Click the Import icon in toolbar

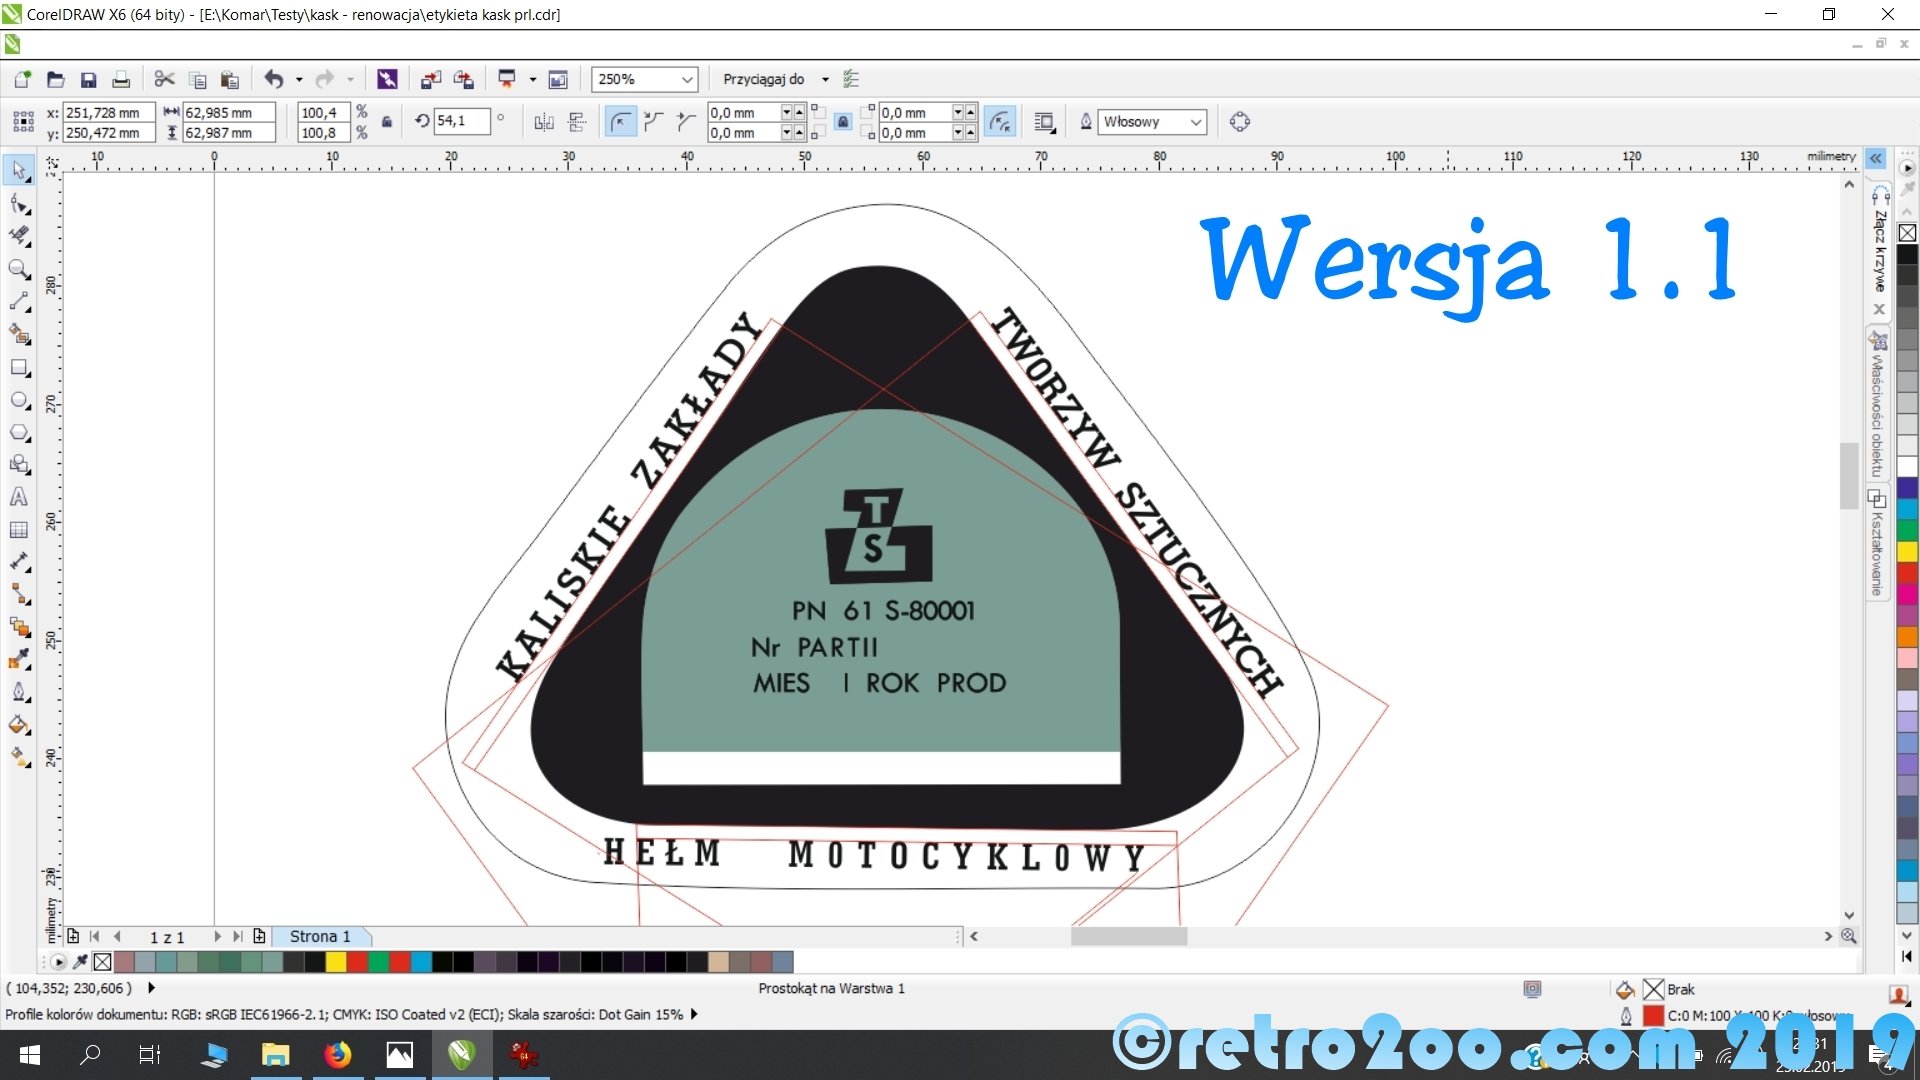[431, 79]
